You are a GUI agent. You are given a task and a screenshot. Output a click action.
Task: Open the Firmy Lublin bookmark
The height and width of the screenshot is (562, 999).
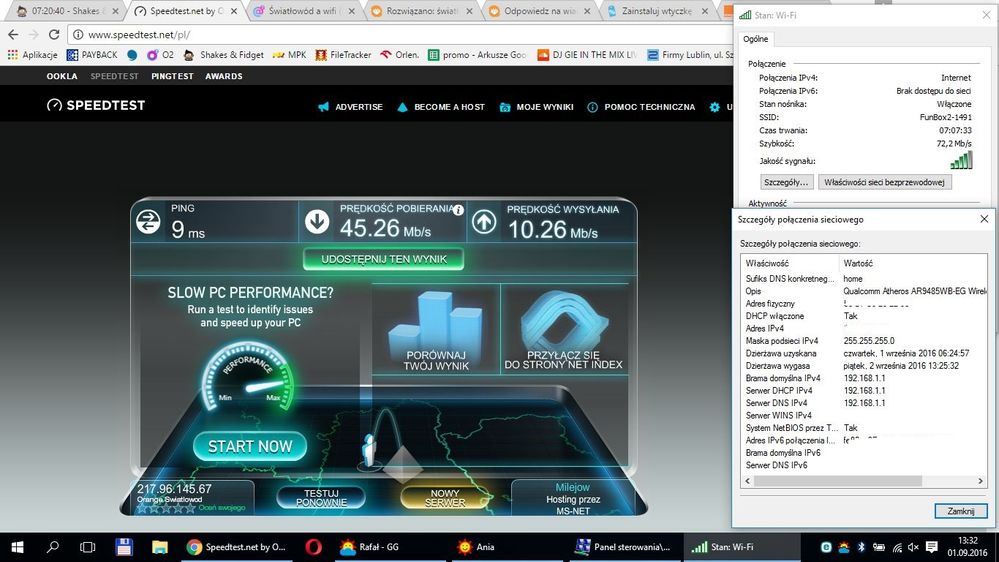pyautogui.click(x=689, y=55)
